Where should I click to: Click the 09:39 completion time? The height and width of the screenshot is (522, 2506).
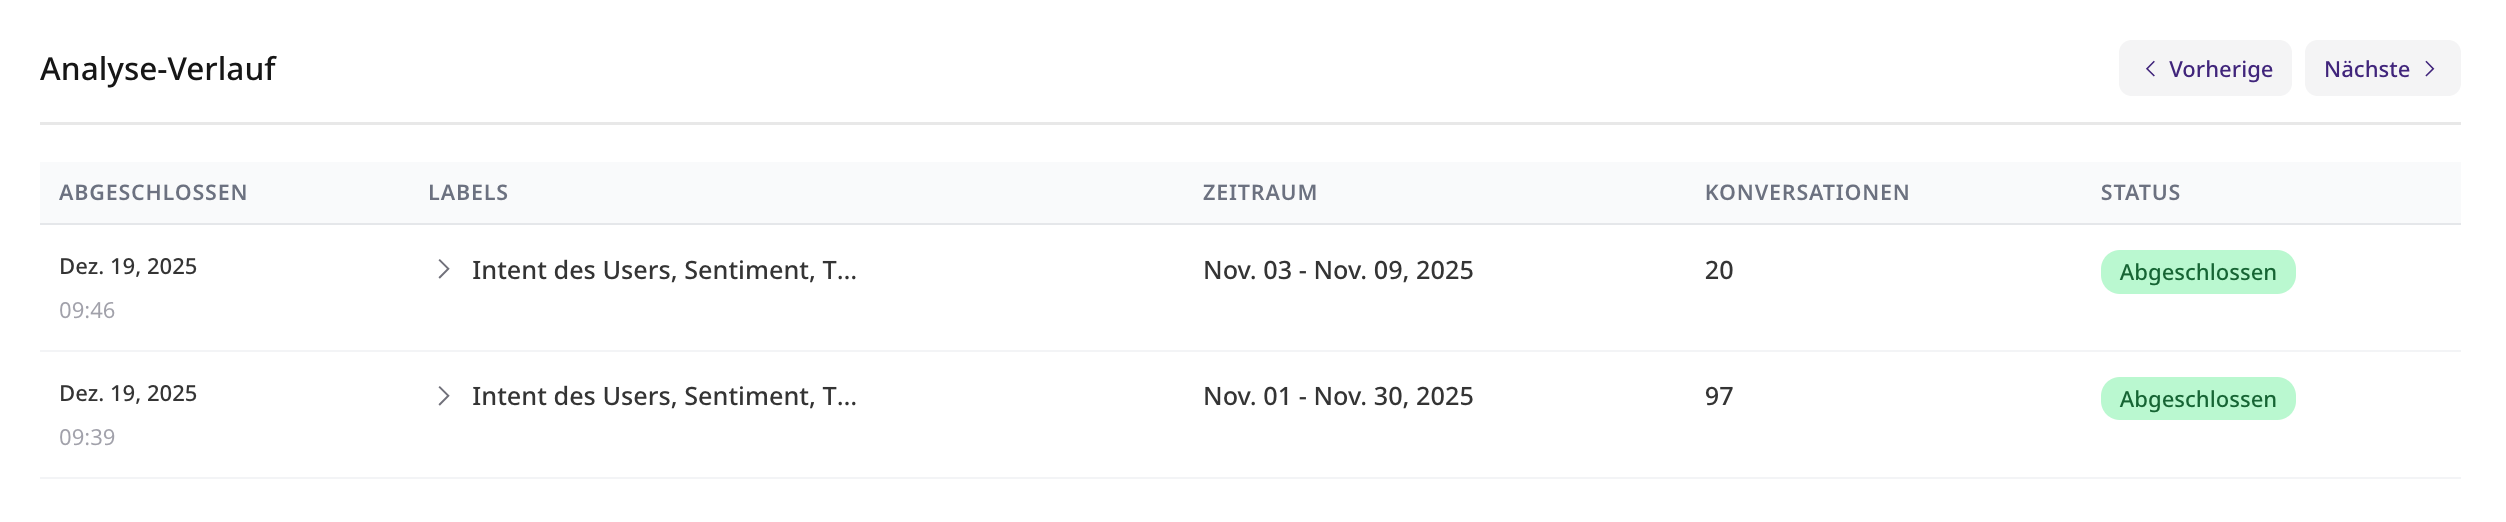(x=87, y=438)
